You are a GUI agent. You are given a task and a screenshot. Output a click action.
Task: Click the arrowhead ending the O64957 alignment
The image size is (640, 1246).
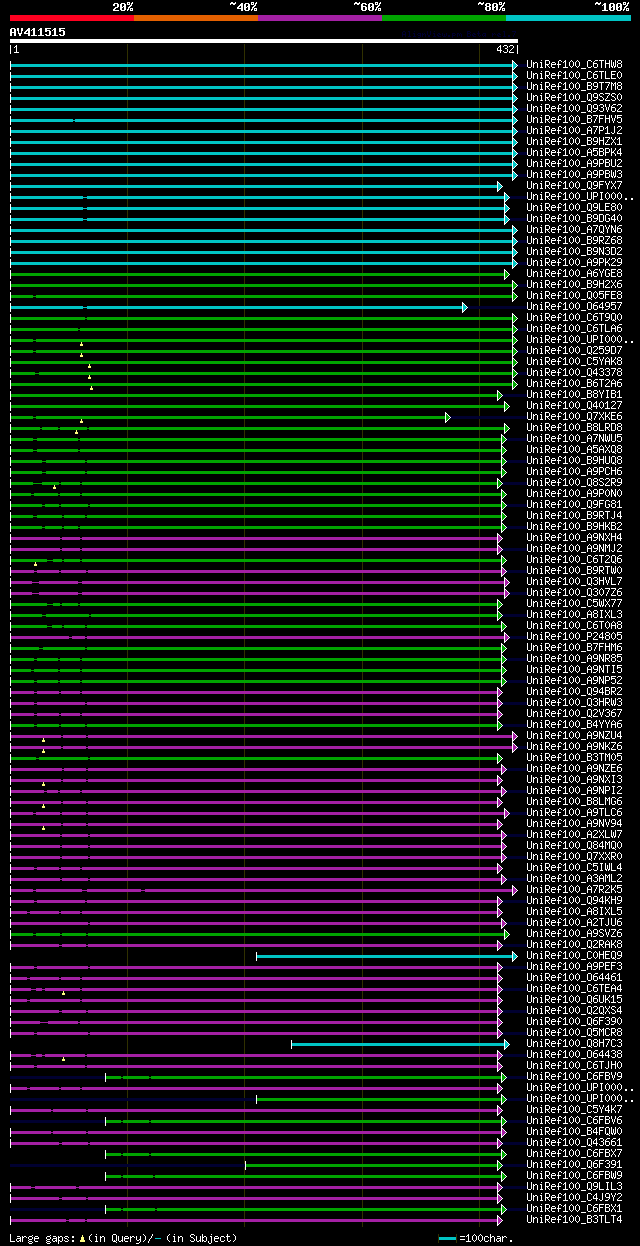[x=465, y=307]
